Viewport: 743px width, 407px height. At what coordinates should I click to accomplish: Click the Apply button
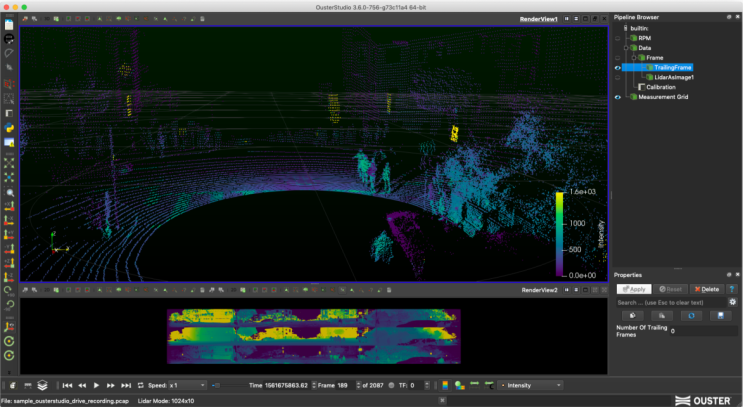pos(634,289)
